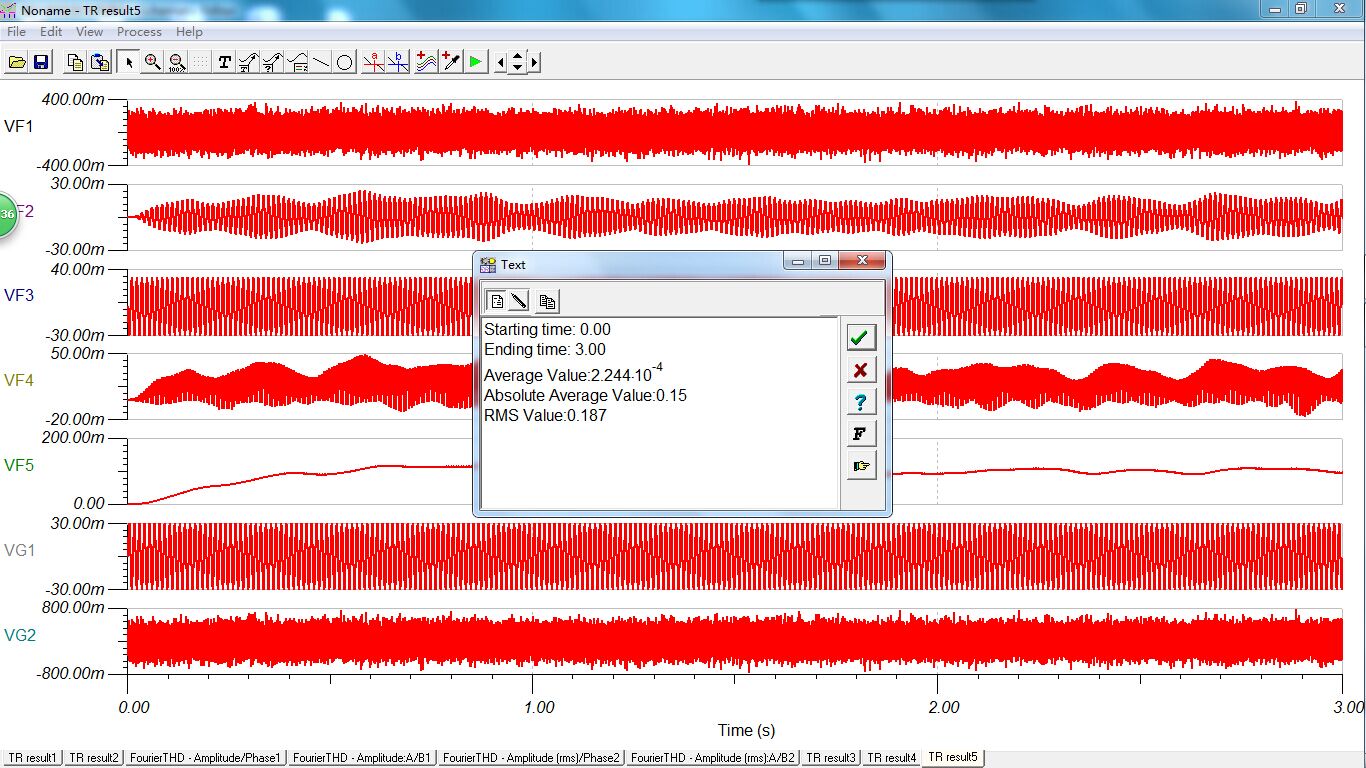
Task: Open the FourierTHD - Amplitude (rms)/Phase2 tab
Action: 532,758
